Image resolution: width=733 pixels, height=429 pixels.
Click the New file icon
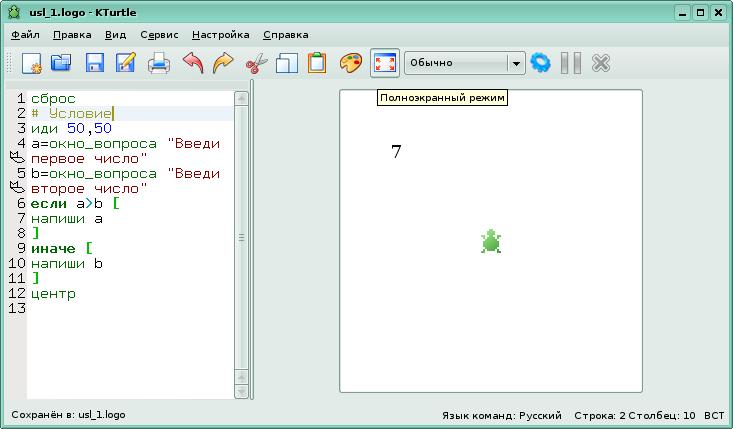coord(31,63)
